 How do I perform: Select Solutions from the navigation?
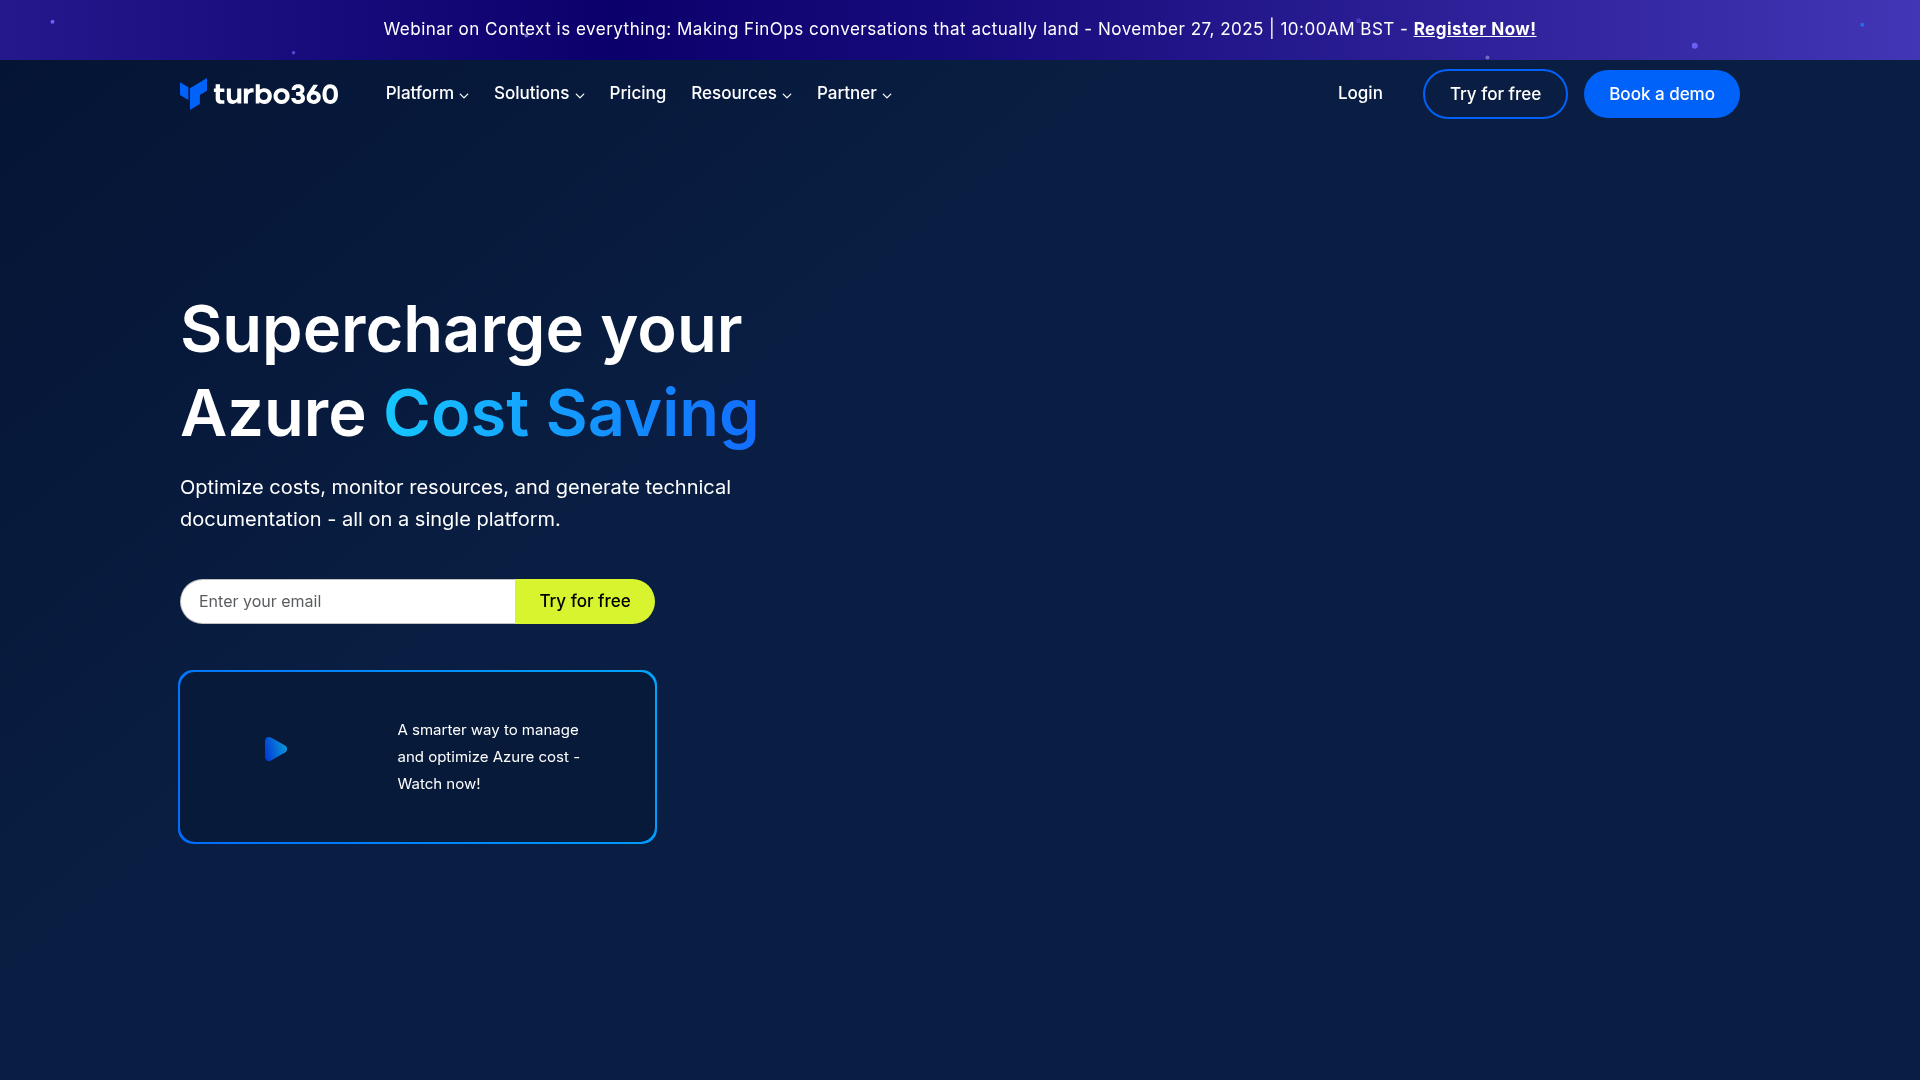tap(531, 93)
